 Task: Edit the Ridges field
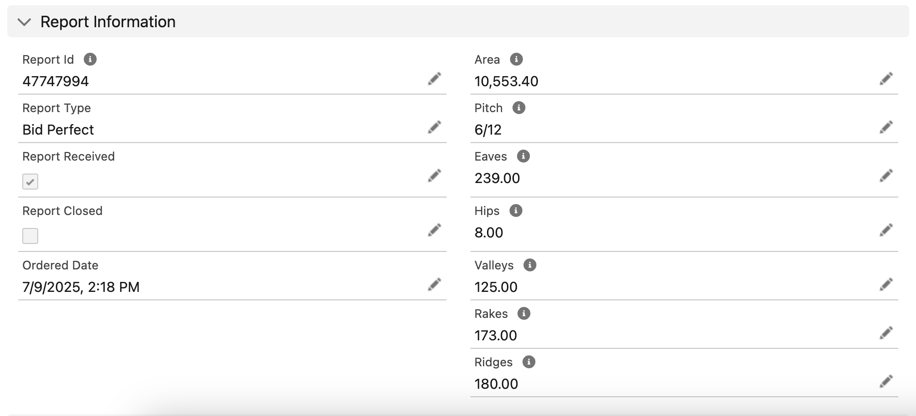click(886, 381)
